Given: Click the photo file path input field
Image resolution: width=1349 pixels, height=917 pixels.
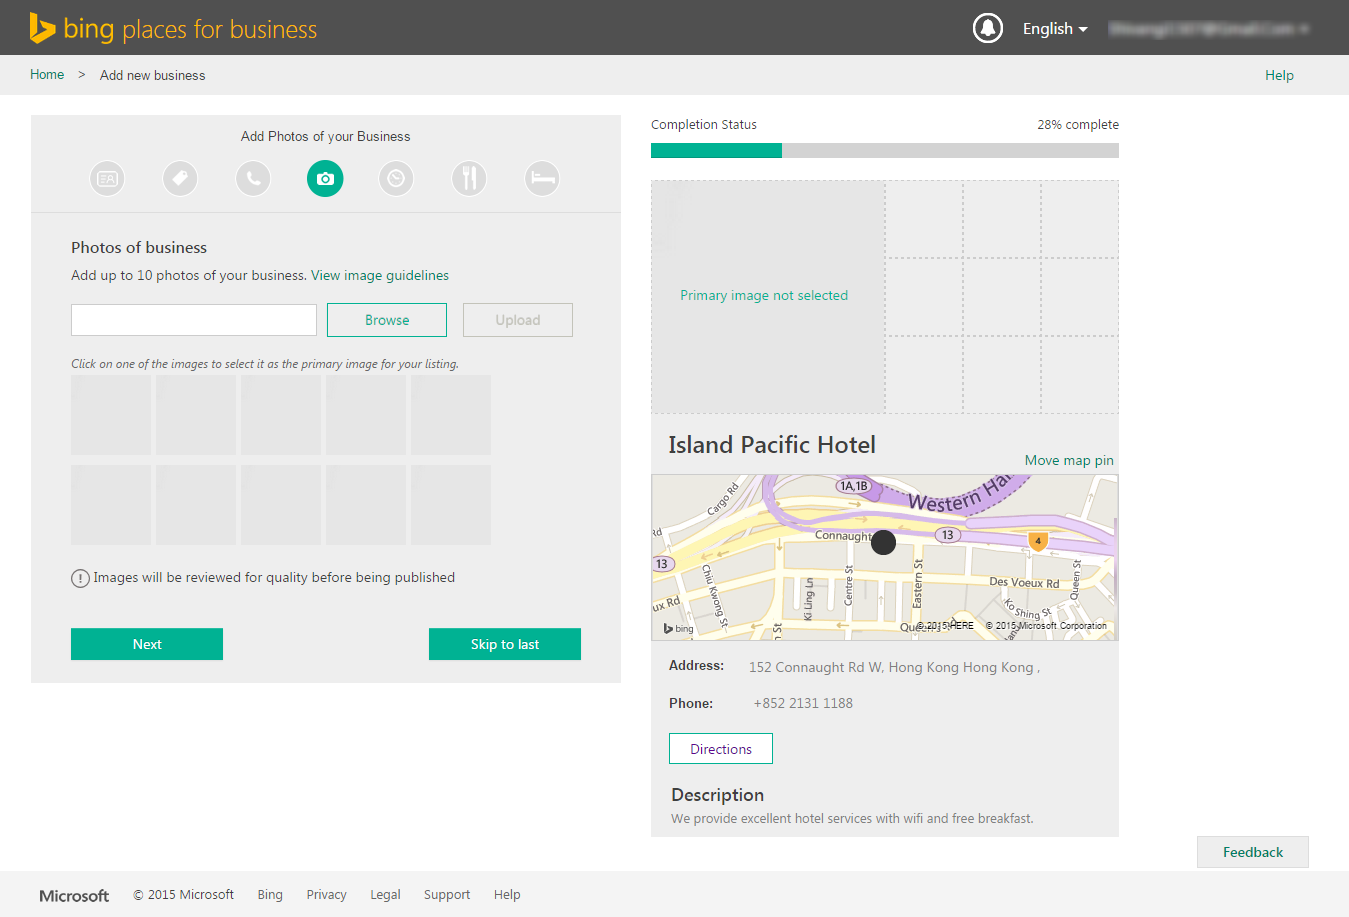Looking at the screenshot, I should click(x=194, y=320).
